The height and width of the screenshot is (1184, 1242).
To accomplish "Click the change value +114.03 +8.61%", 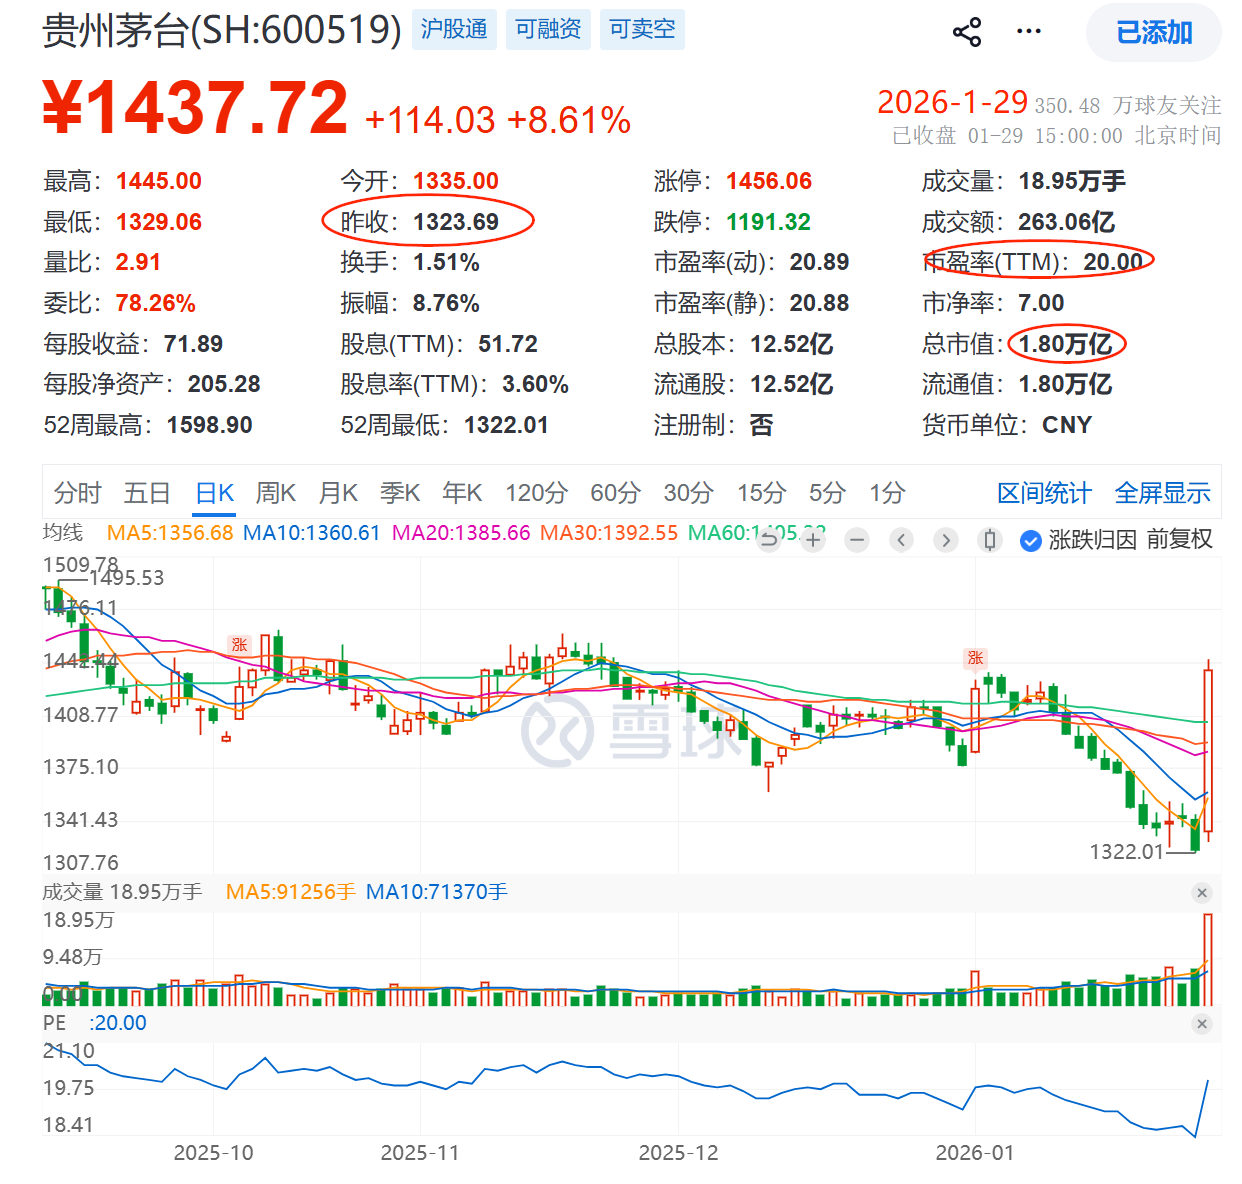I will pyautogui.click(x=498, y=121).
